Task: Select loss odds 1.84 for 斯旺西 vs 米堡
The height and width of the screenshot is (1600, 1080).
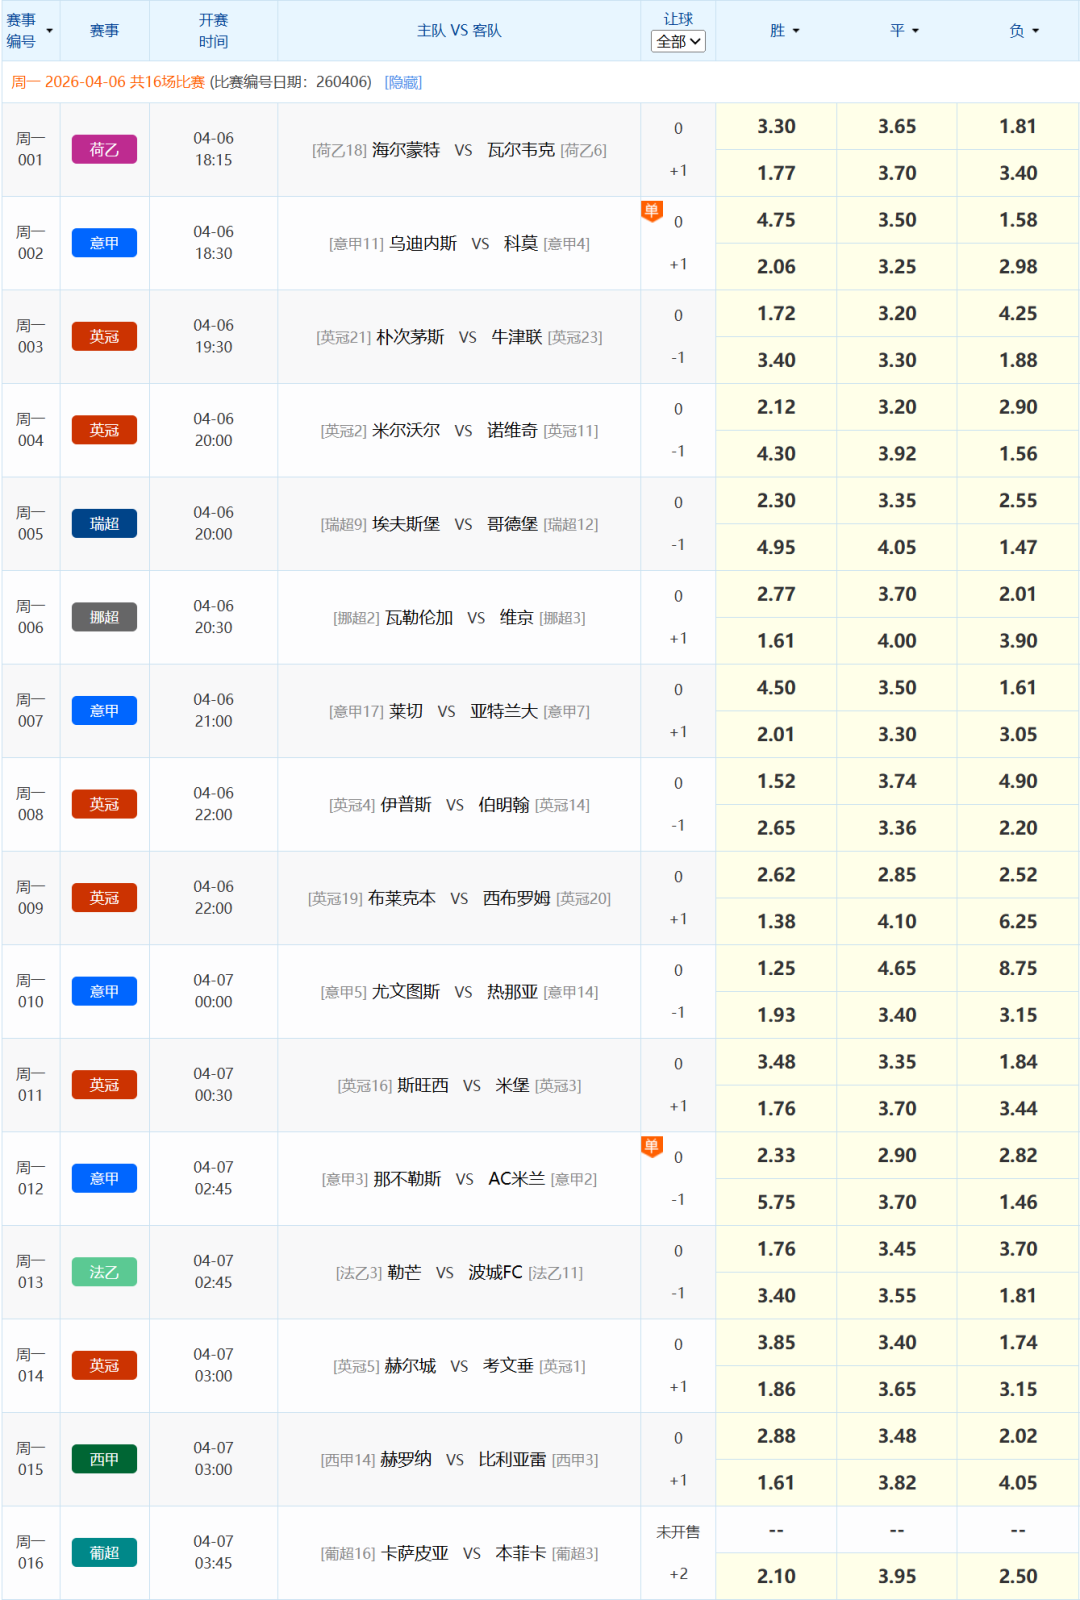Action: click(x=1018, y=1062)
